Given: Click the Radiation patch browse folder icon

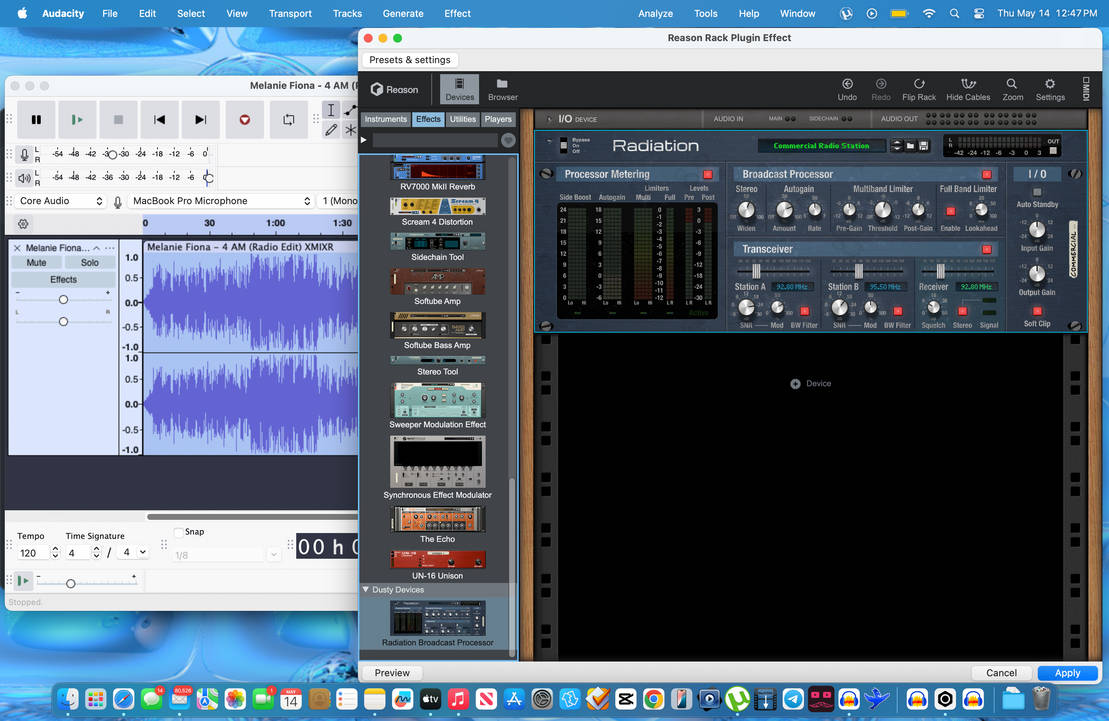Looking at the screenshot, I should pos(911,146).
